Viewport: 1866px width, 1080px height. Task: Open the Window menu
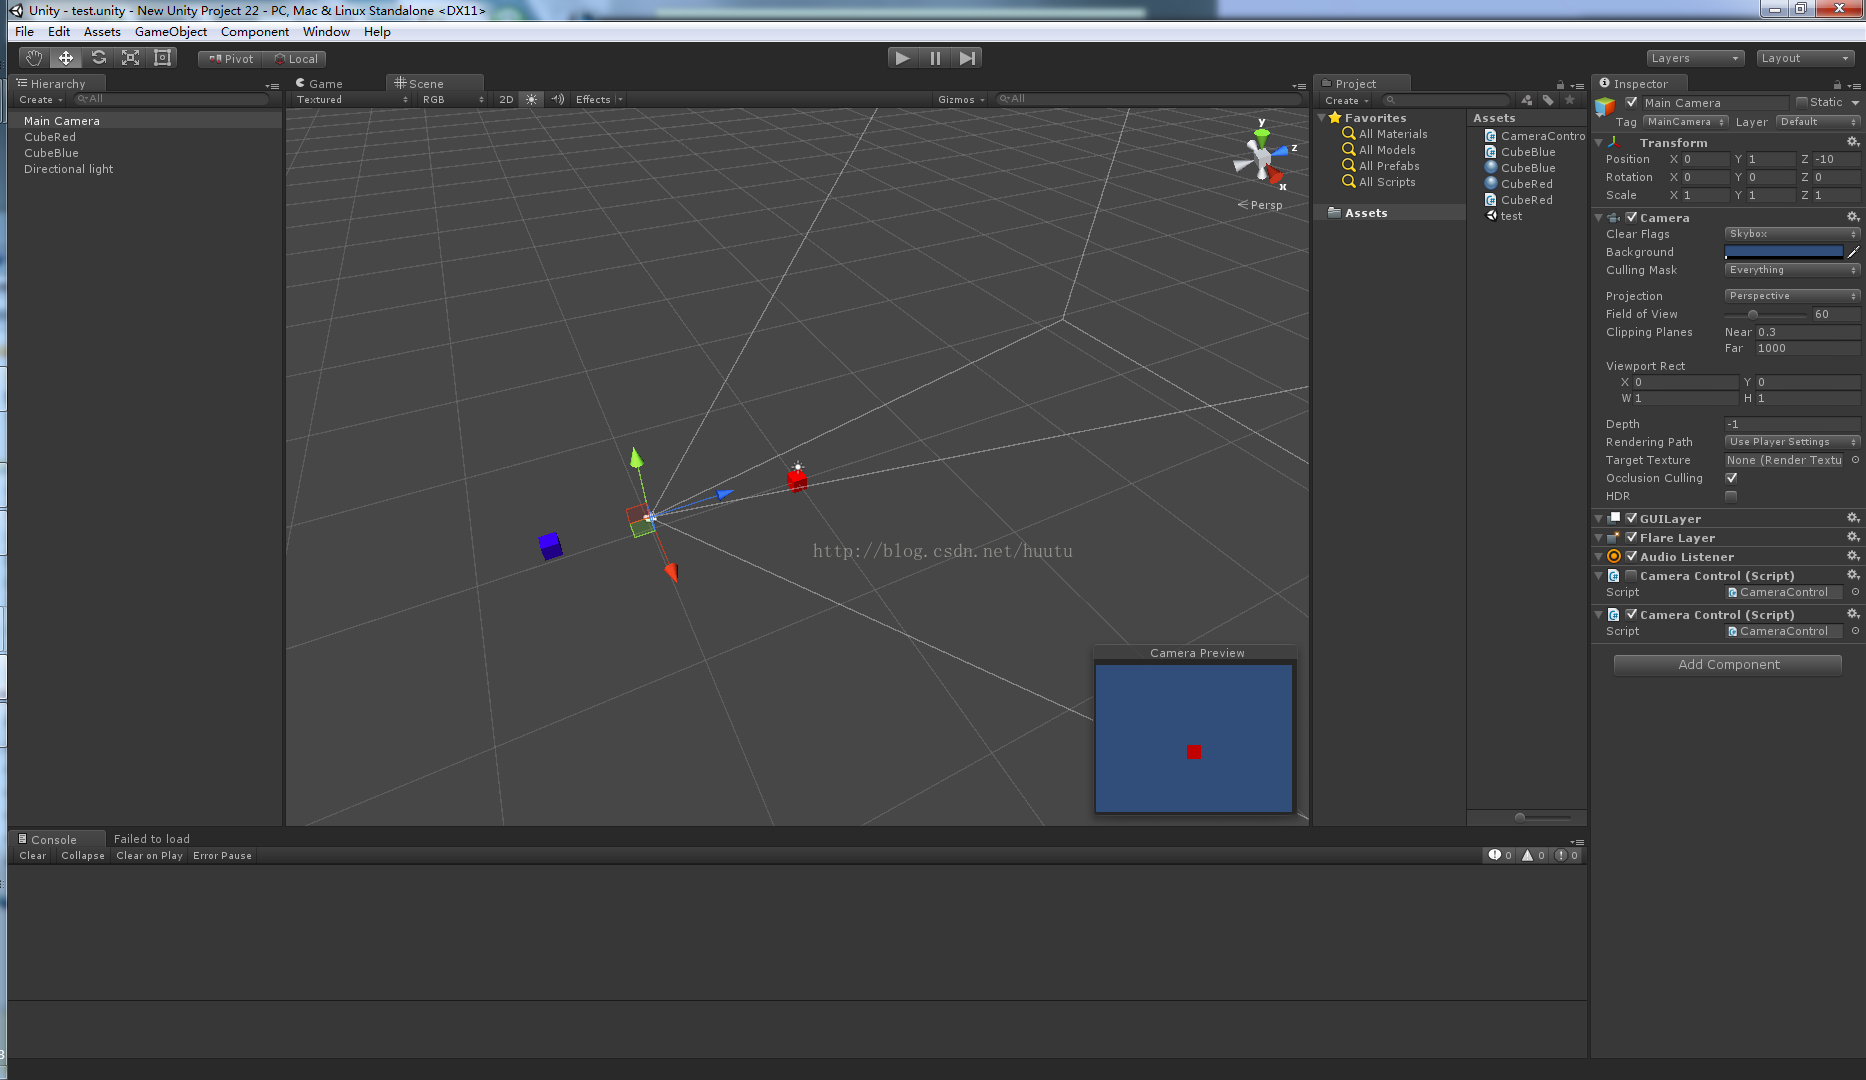click(326, 32)
